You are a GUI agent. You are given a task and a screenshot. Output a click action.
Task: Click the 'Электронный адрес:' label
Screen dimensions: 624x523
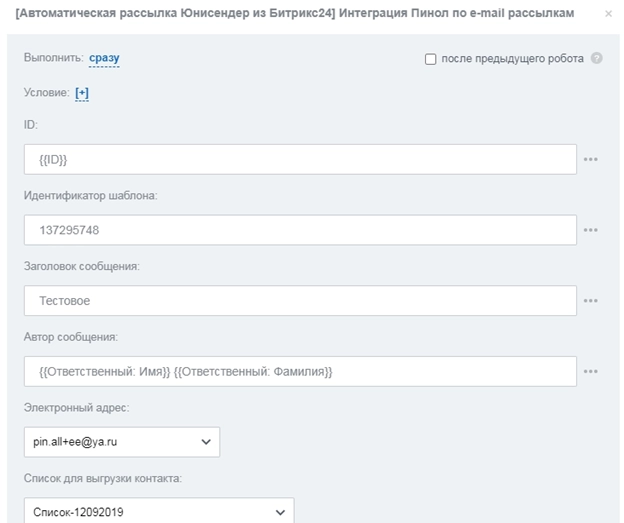coord(76,408)
